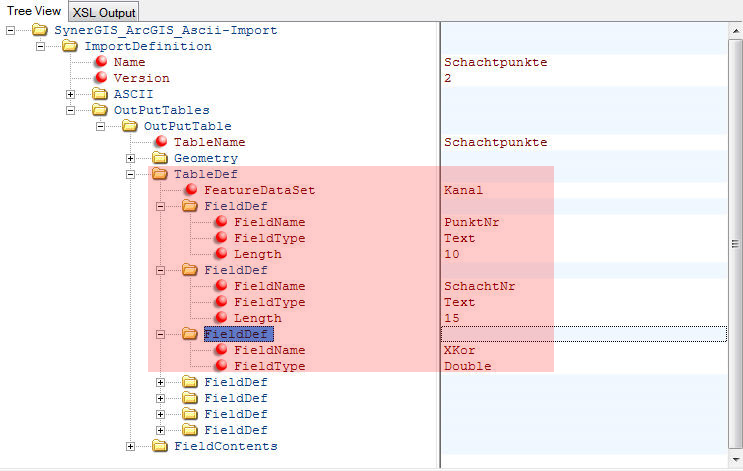Click the folder icon of the Geometry node
743x471 pixels.
pyautogui.click(x=161, y=158)
